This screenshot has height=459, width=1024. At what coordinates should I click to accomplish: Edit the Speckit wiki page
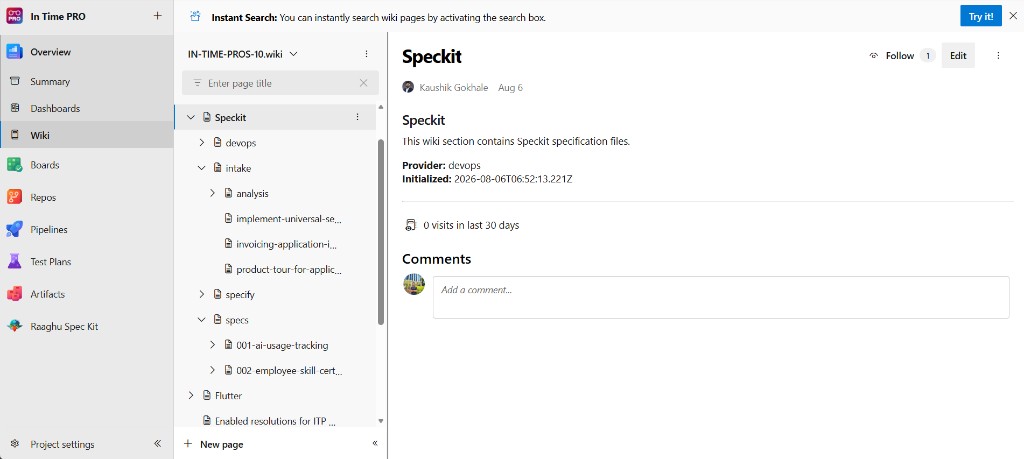click(x=958, y=55)
